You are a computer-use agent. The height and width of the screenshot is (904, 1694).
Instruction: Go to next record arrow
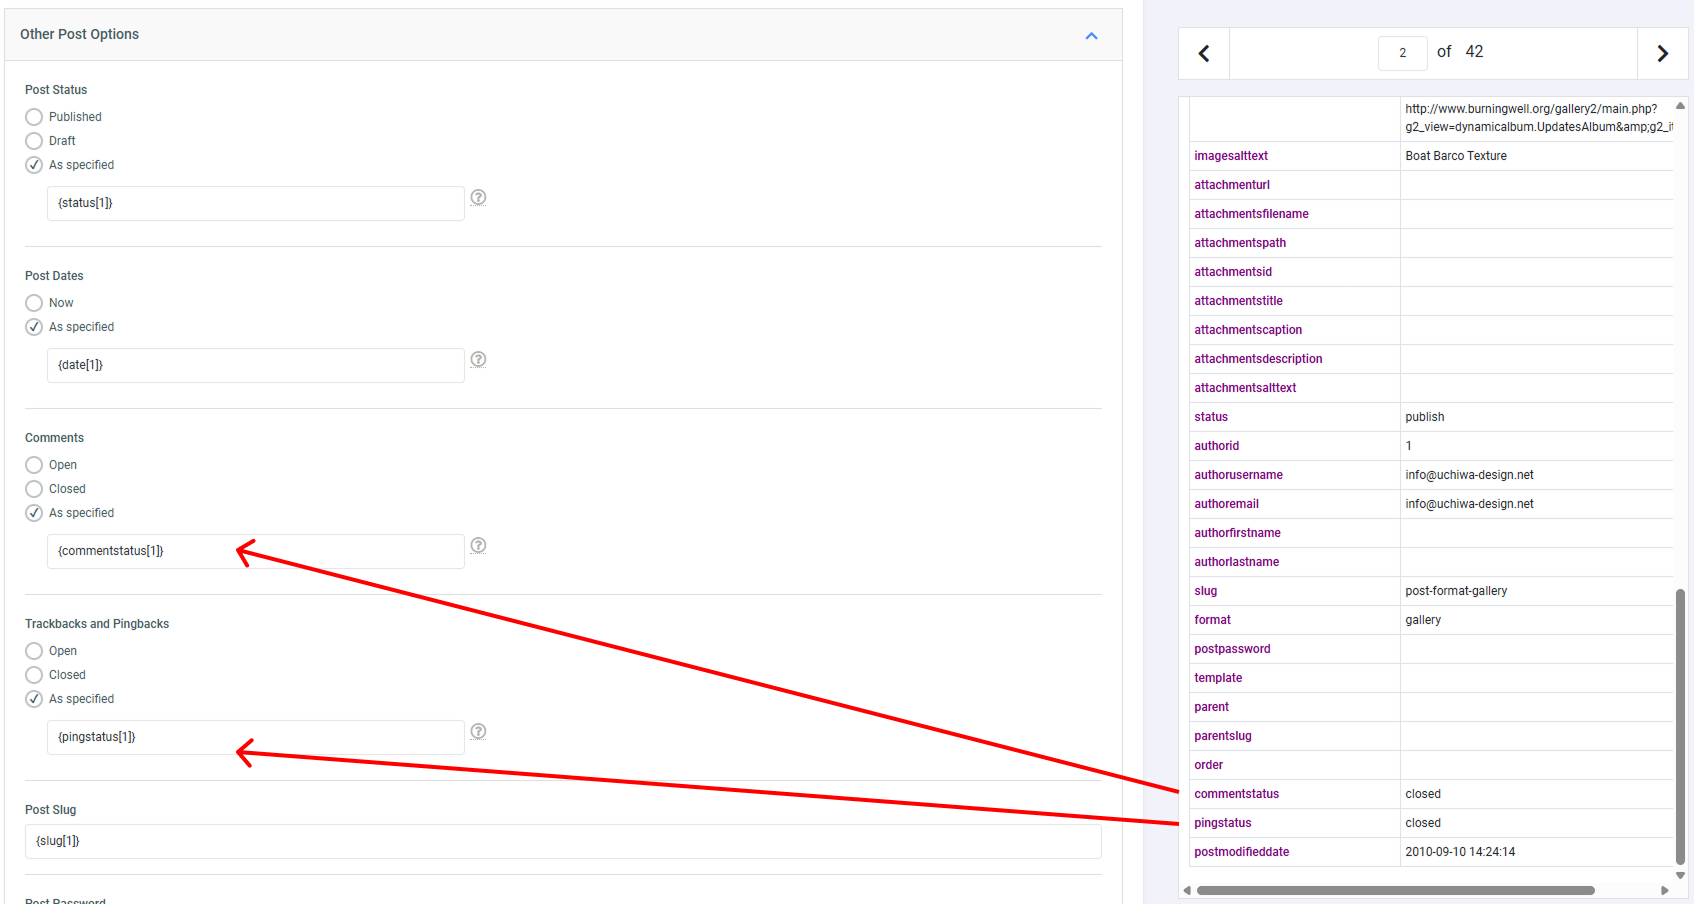1662,54
